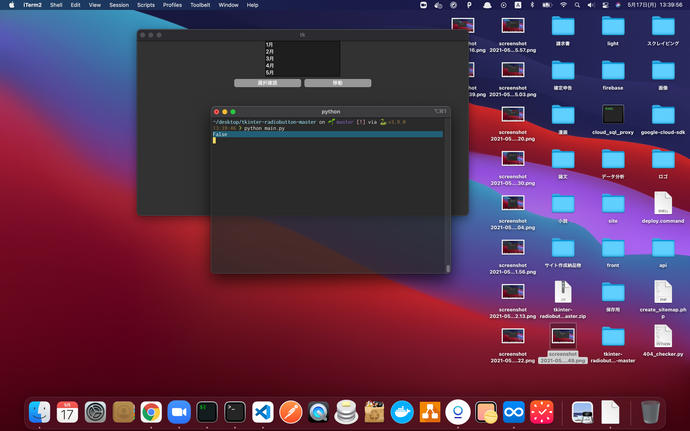
Task: Open the Contacts app in the Dock
Action: (x=123, y=413)
